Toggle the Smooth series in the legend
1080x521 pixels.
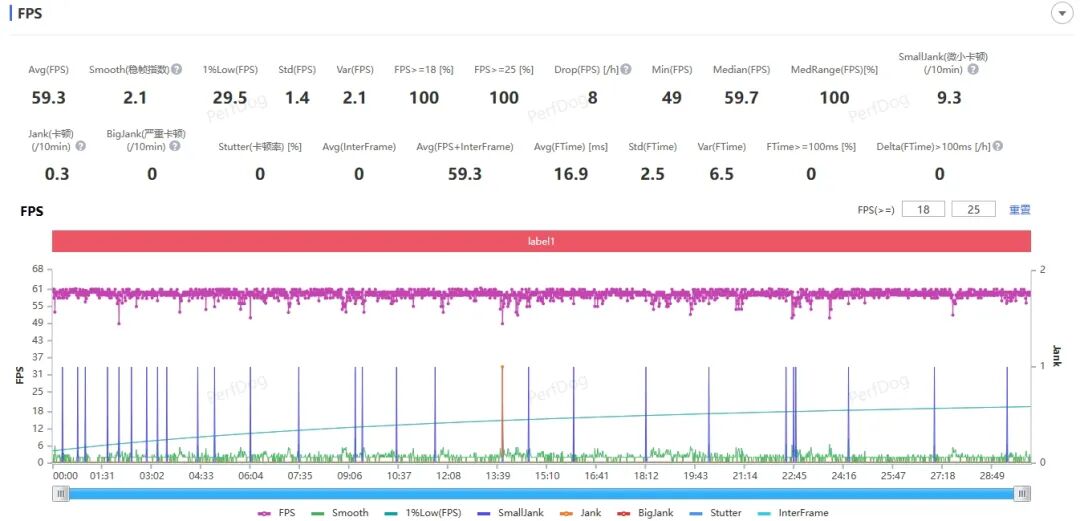(x=340, y=513)
